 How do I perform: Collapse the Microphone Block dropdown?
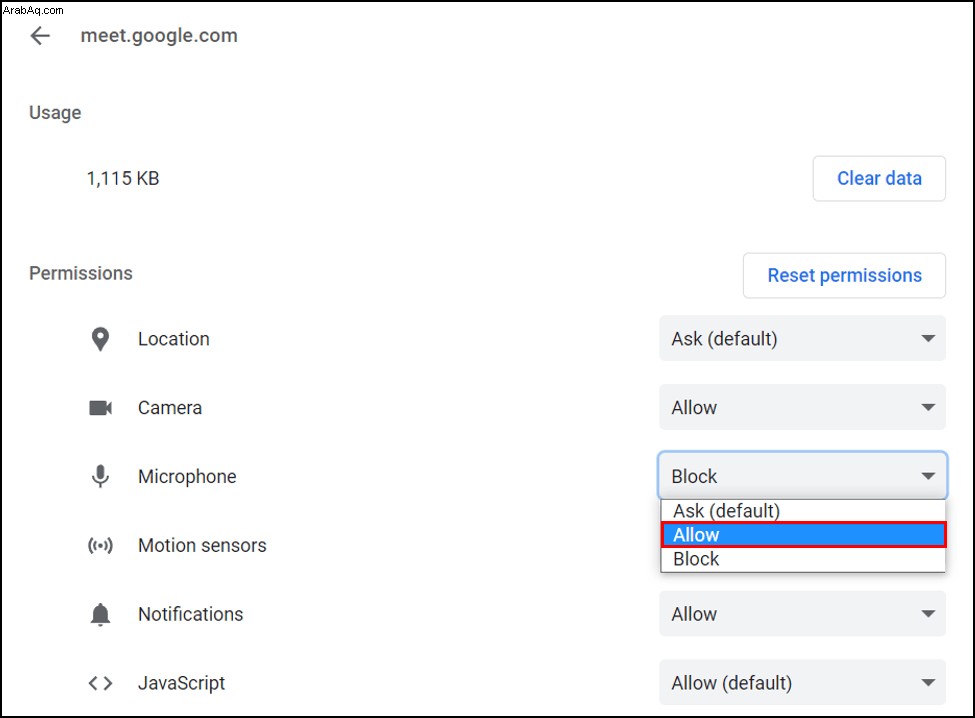click(802, 476)
